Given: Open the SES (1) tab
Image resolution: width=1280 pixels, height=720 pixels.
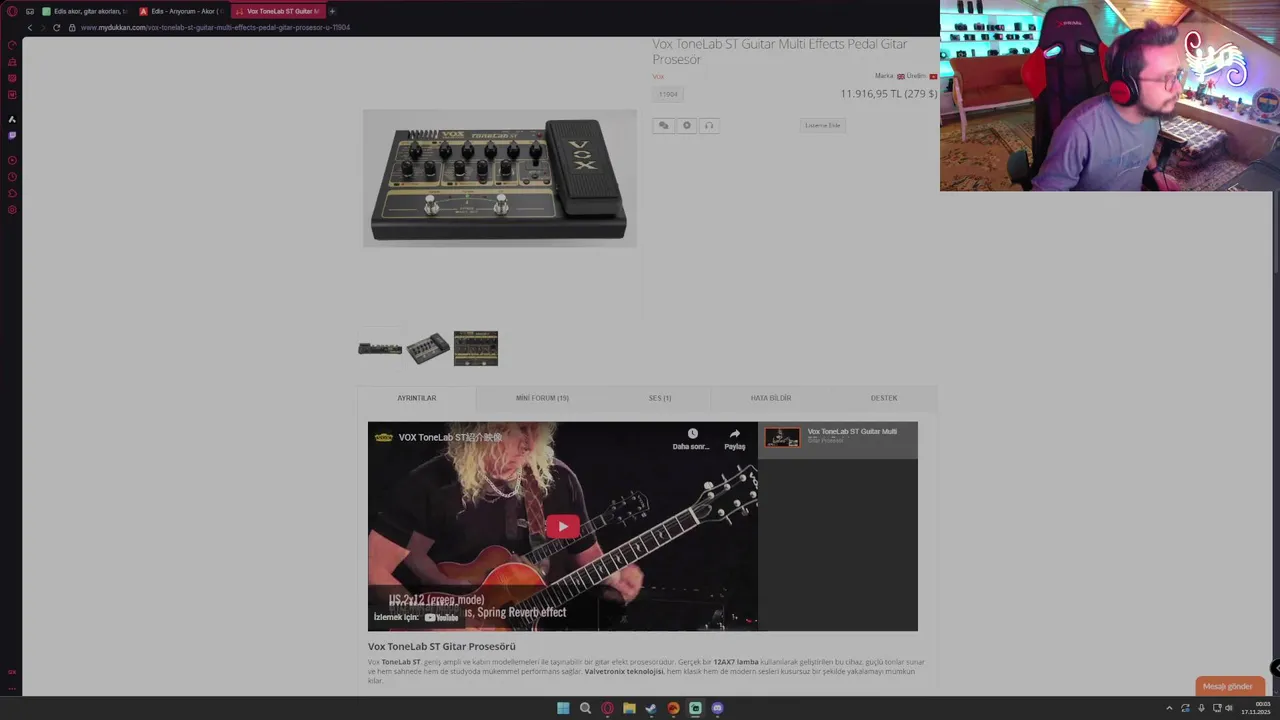Looking at the screenshot, I should (660, 398).
